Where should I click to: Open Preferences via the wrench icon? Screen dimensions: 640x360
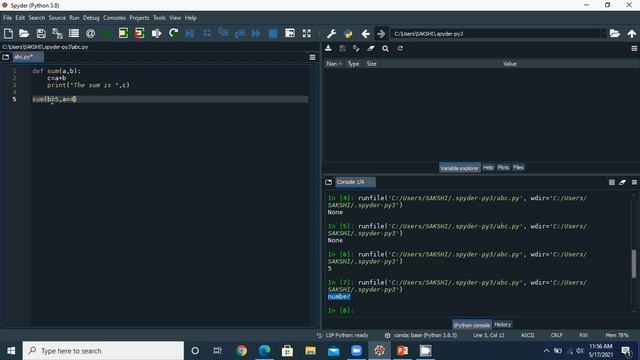pos(331,33)
